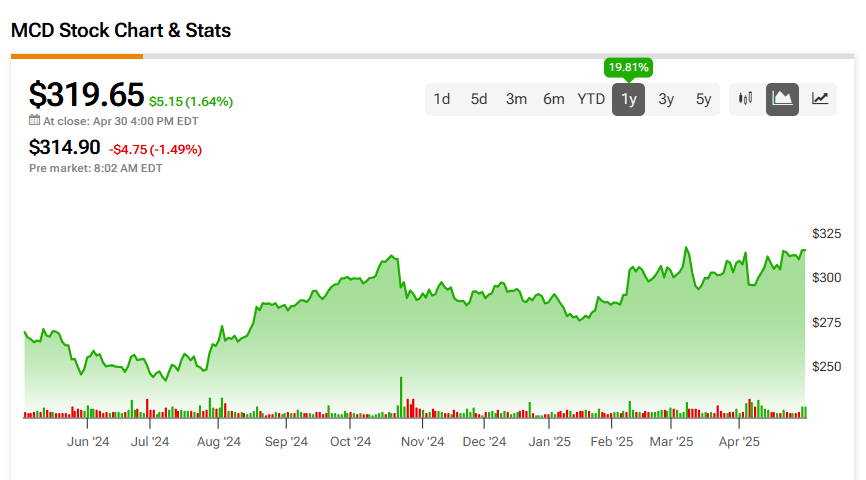Click the Sep '24 axis label
The width and height of the screenshot is (866, 480).
pos(286,442)
